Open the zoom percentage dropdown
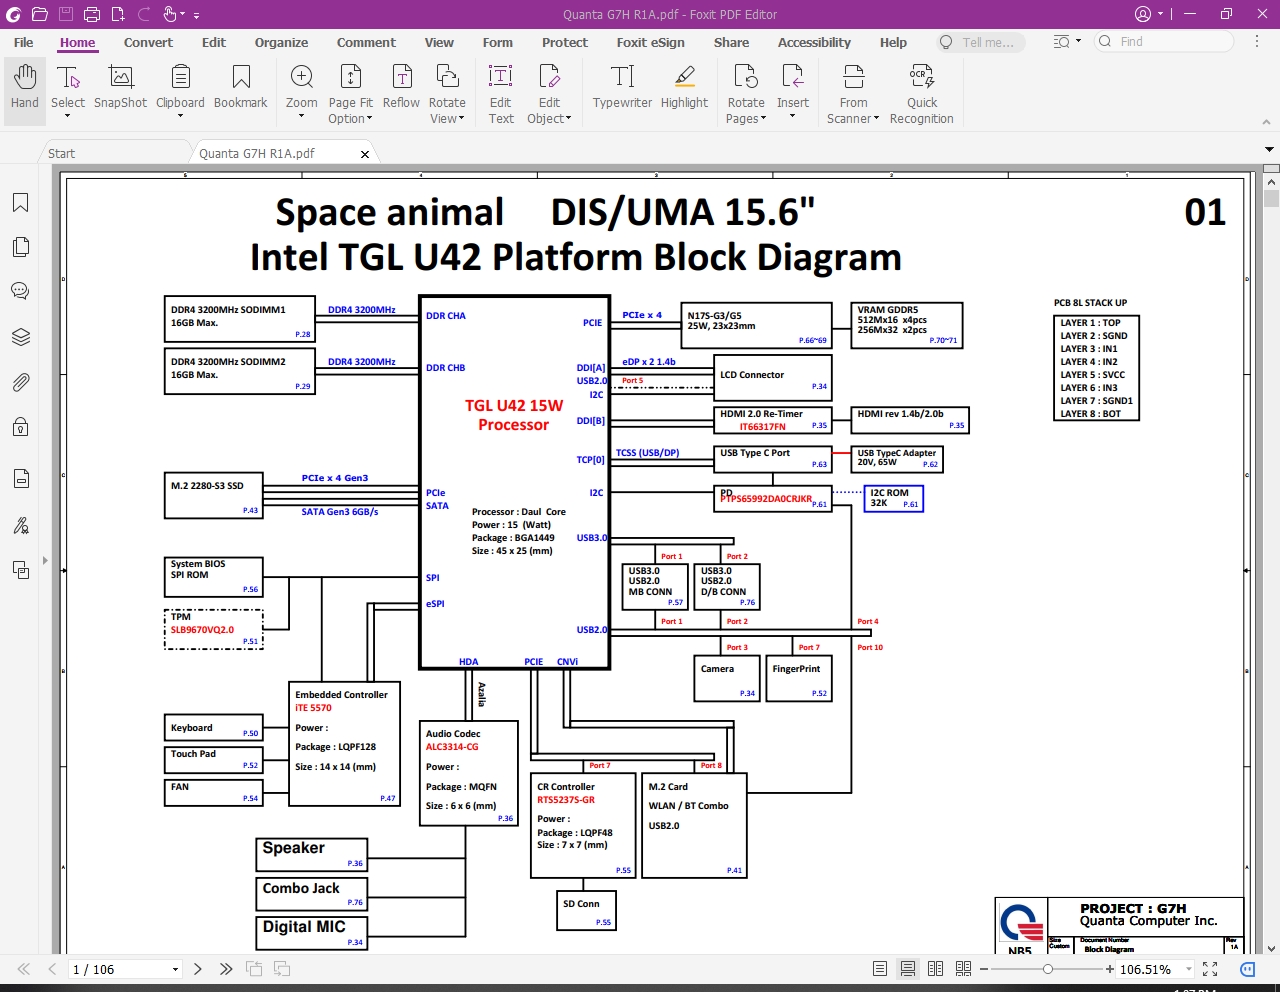 click(x=1189, y=969)
